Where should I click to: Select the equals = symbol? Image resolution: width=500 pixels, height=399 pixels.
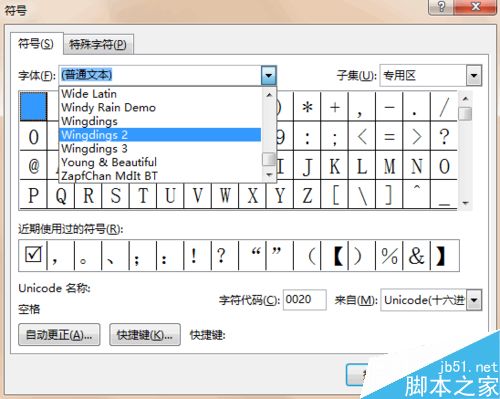coord(389,136)
